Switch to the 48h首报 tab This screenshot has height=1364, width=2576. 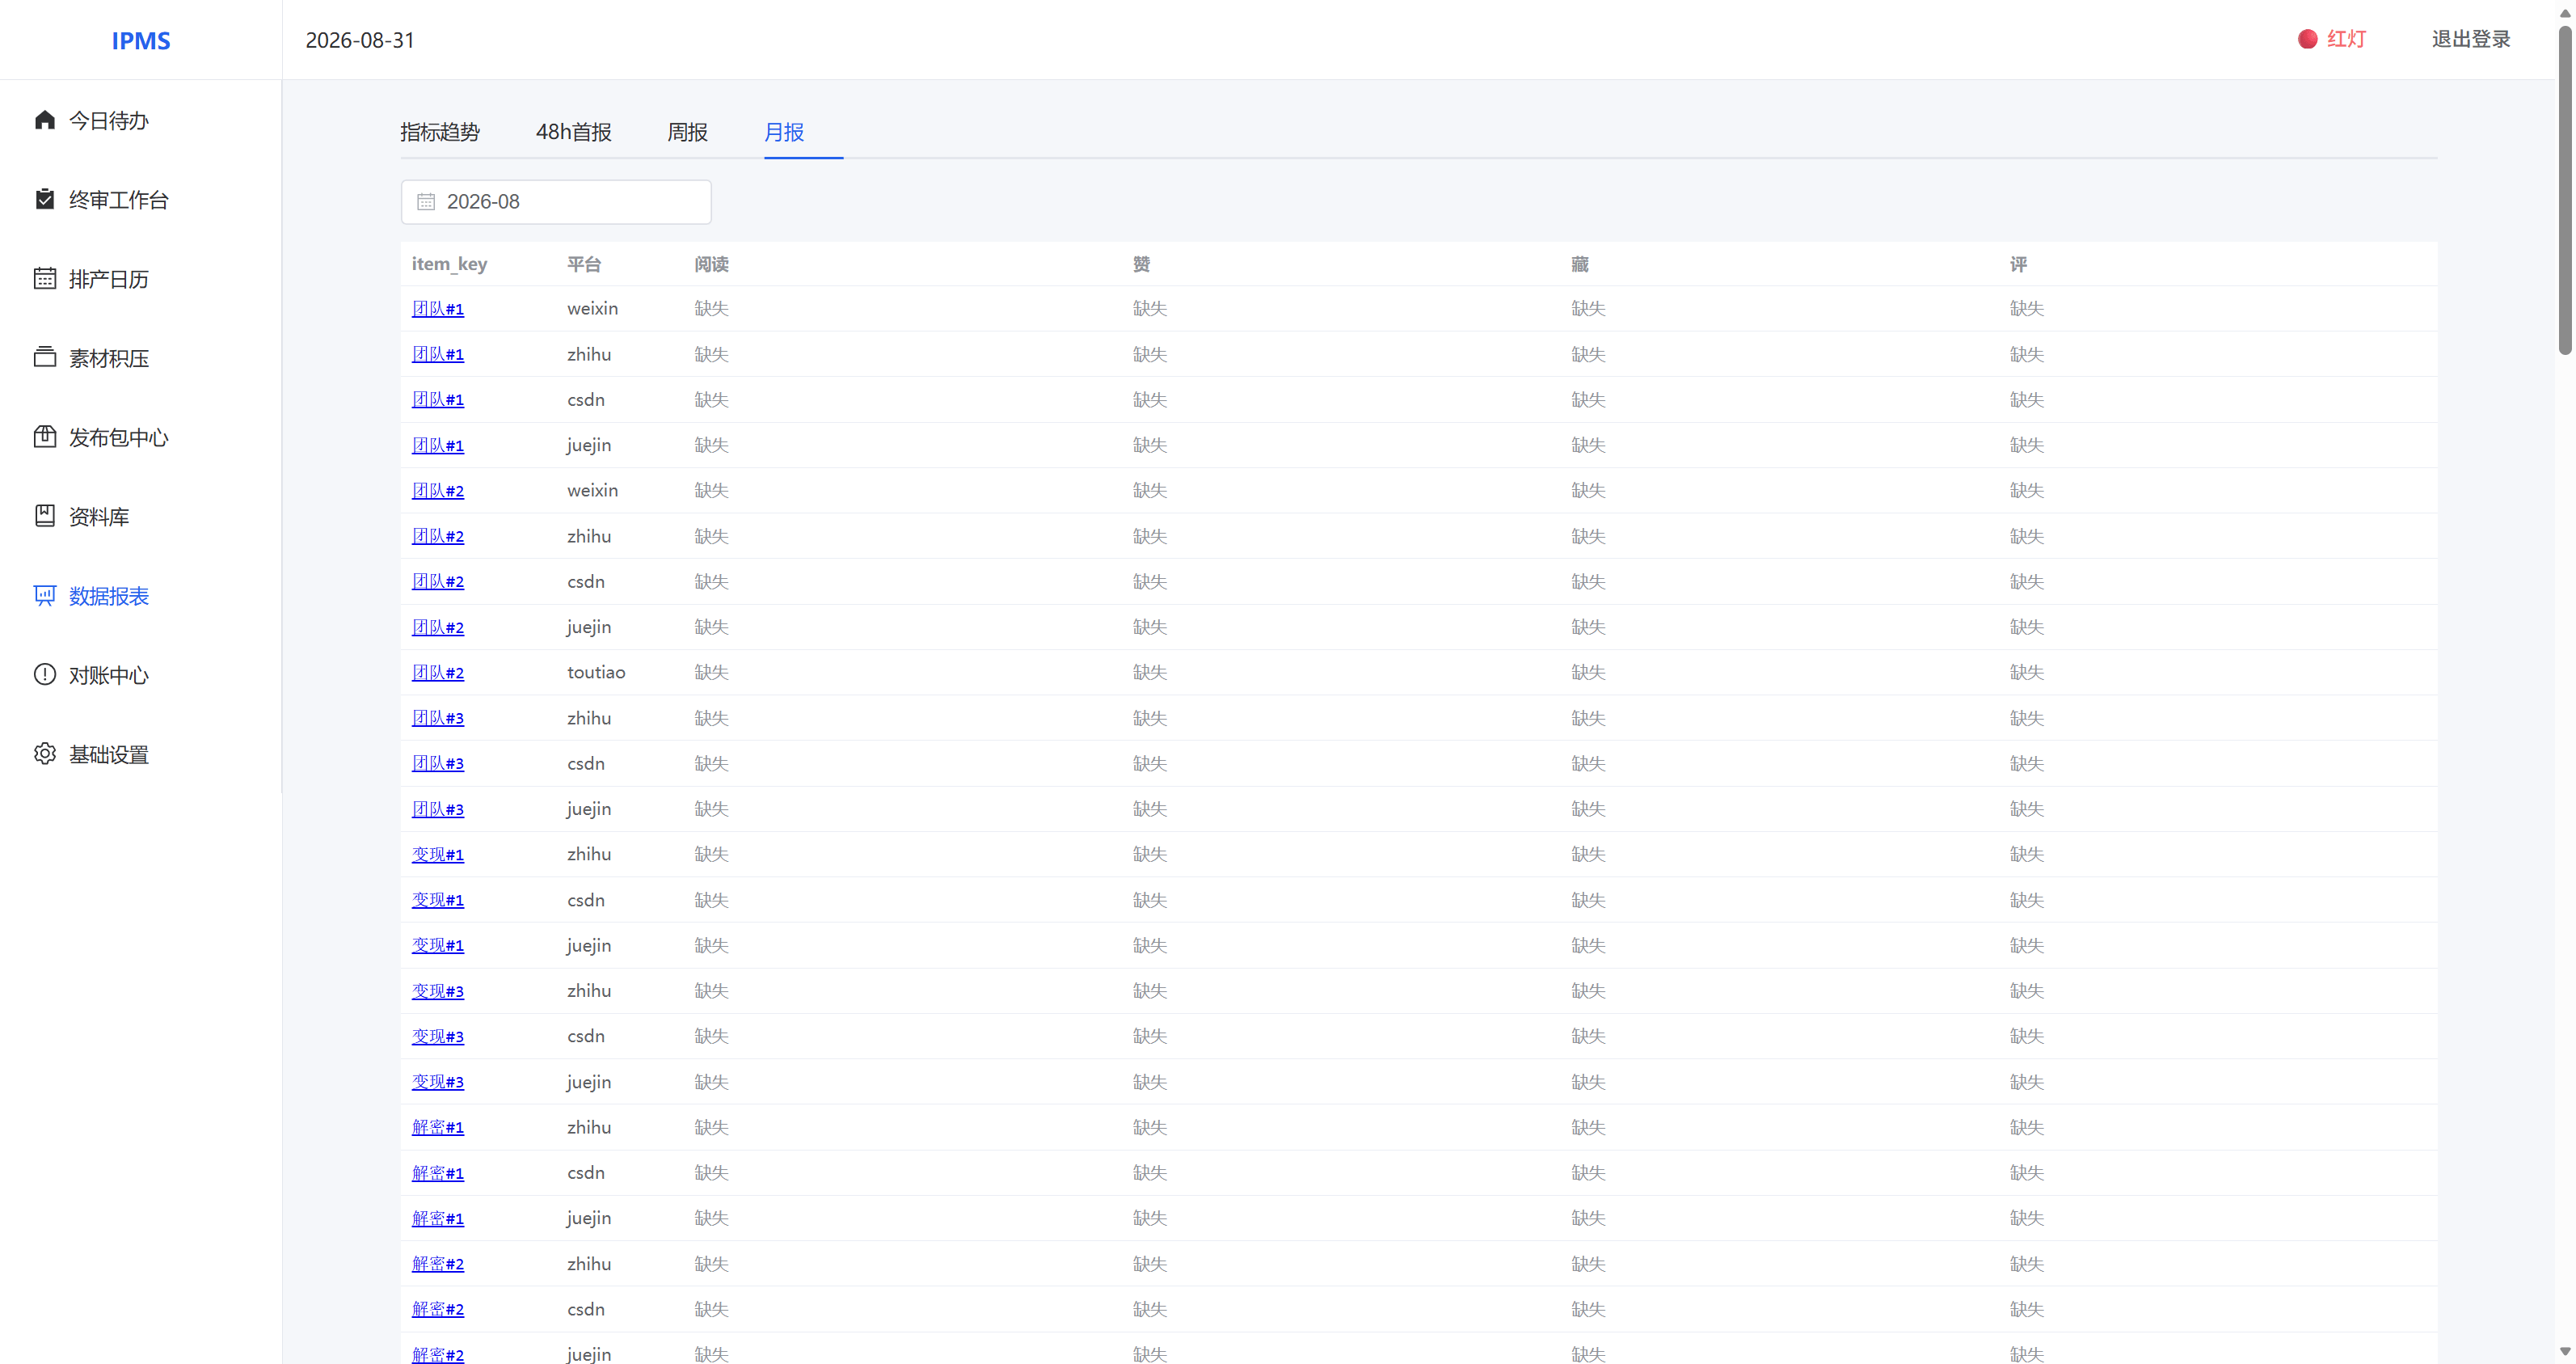tap(573, 132)
